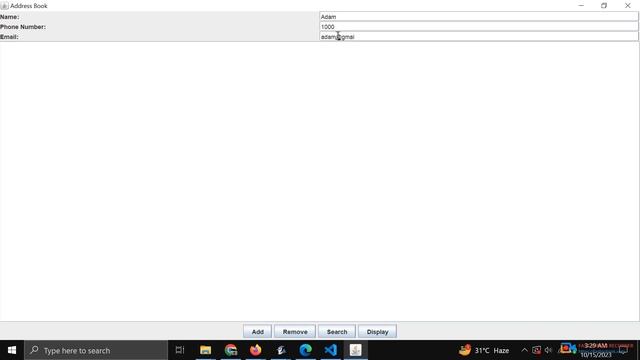The width and height of the screenshot is (640, 360).
Task: Click the Add button
Action: coord(257,331)
